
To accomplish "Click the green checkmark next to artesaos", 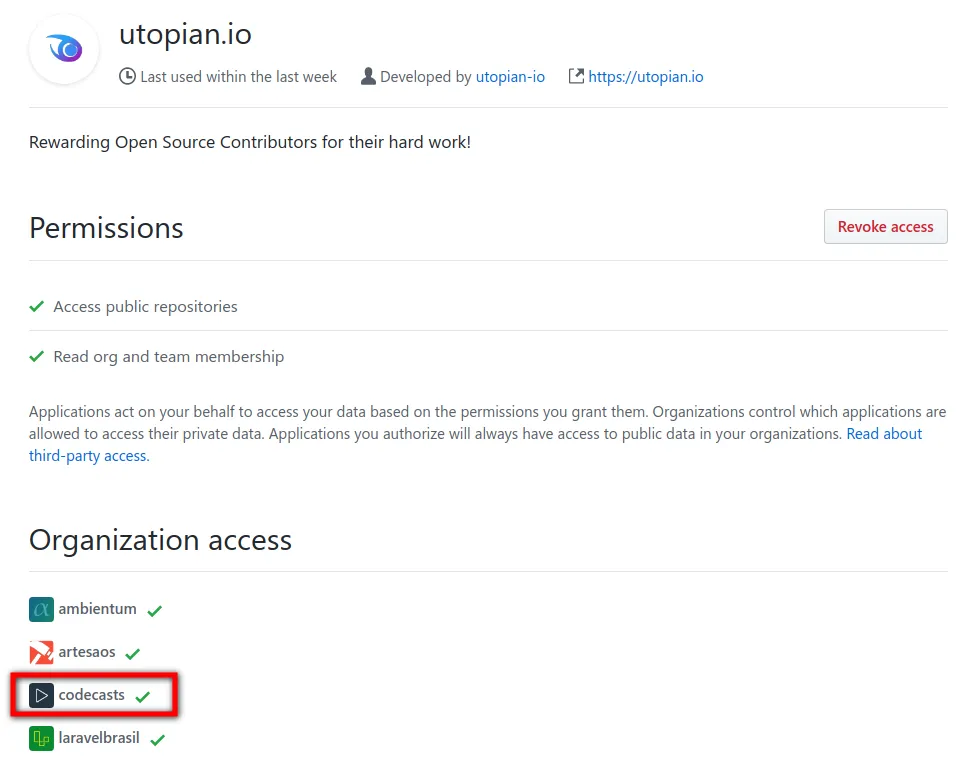I will pos(133,654).
